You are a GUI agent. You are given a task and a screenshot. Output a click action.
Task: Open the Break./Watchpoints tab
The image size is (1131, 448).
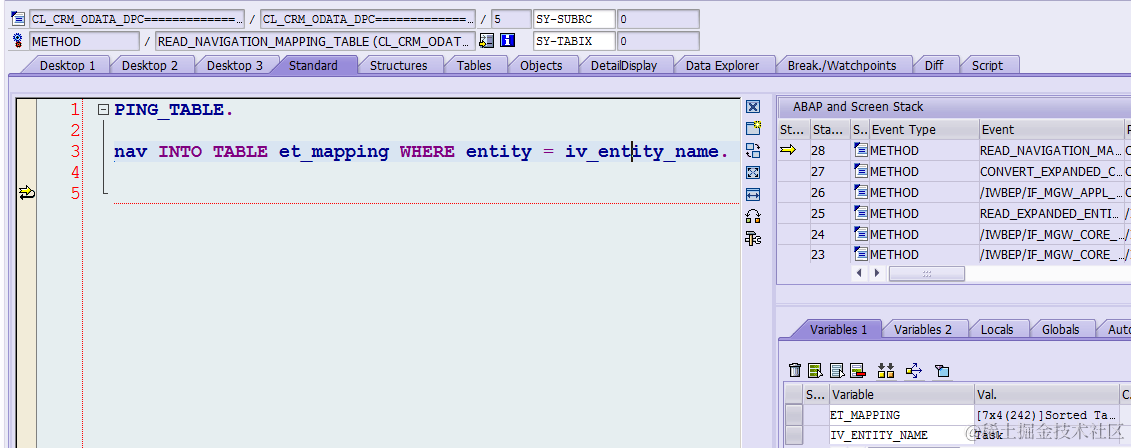(842, 65)
